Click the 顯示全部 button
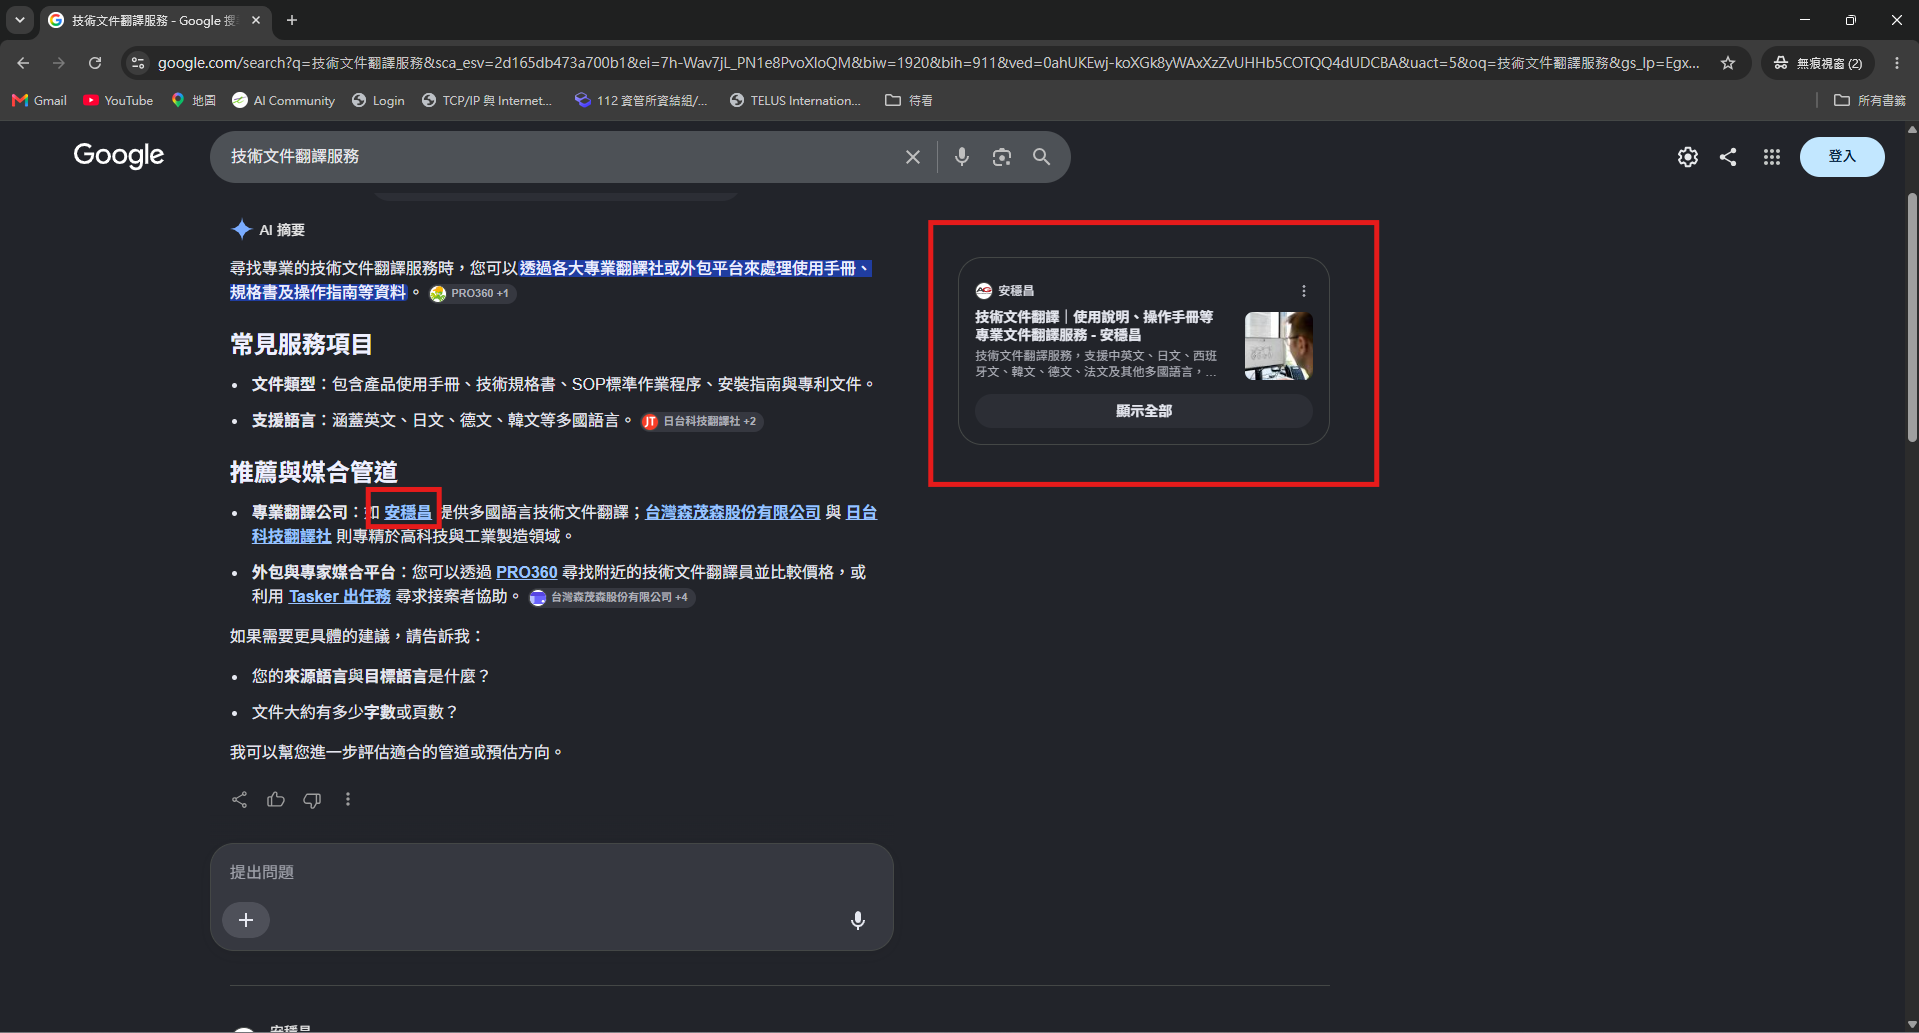Image resolution: width=1919 pixels, height=1033 pixels. (x=1143, y=411)
